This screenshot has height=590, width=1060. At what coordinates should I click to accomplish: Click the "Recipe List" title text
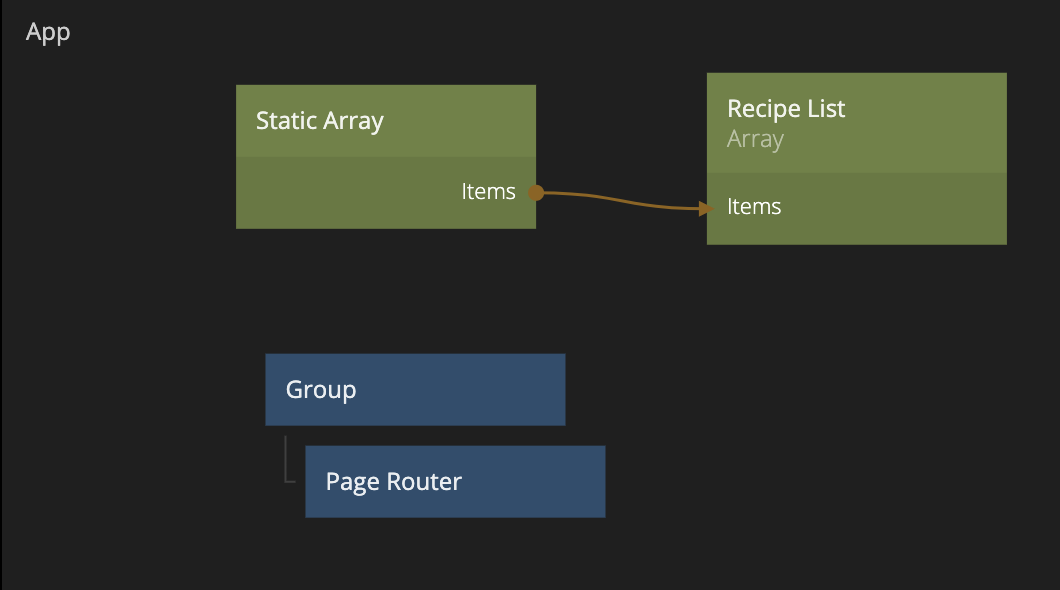(x=786, y=108)
